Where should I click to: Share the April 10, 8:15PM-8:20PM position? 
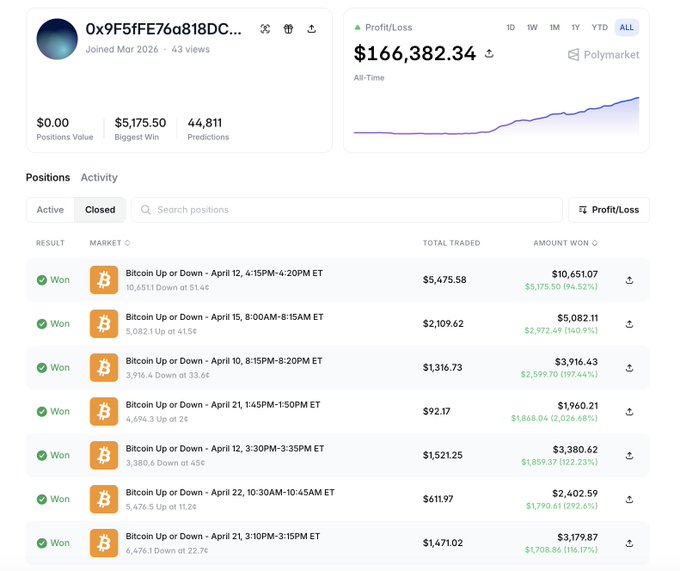630,368
